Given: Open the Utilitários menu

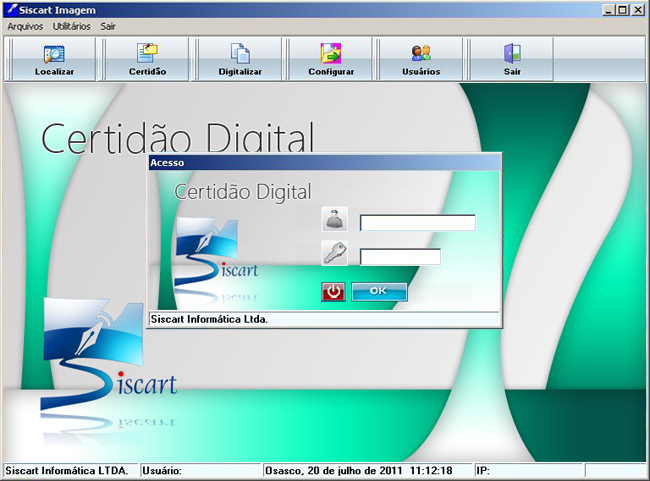Looking at the screenshot, I should click(71, 27).
